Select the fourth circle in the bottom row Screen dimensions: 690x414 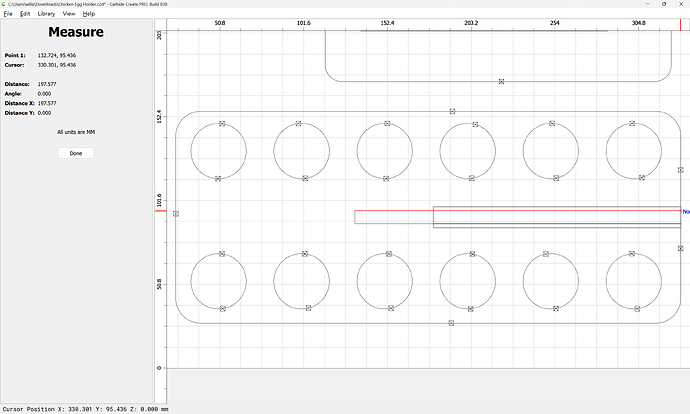(x=468, y=280)
